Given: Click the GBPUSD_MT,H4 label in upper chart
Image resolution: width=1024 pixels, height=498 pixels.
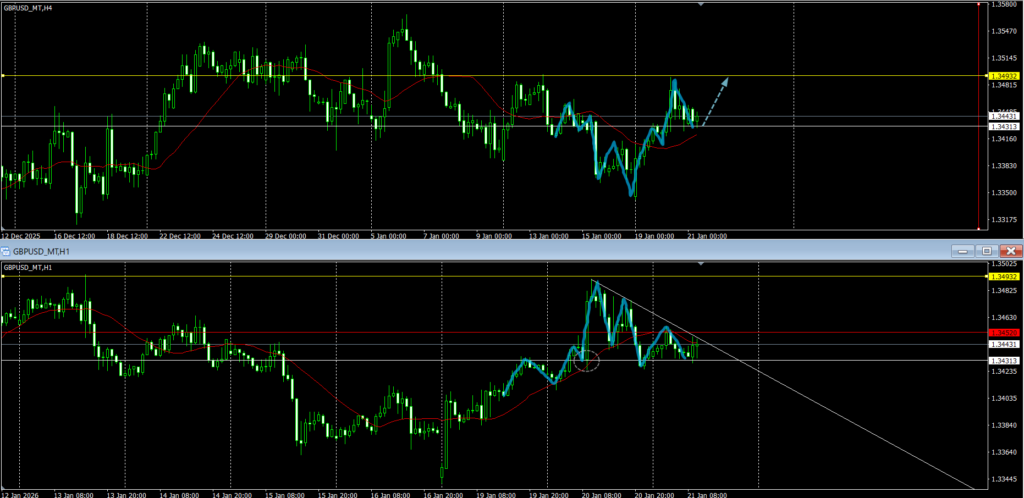Looking at the screenshot, I should pyautogui.click(x=28, y=9).
